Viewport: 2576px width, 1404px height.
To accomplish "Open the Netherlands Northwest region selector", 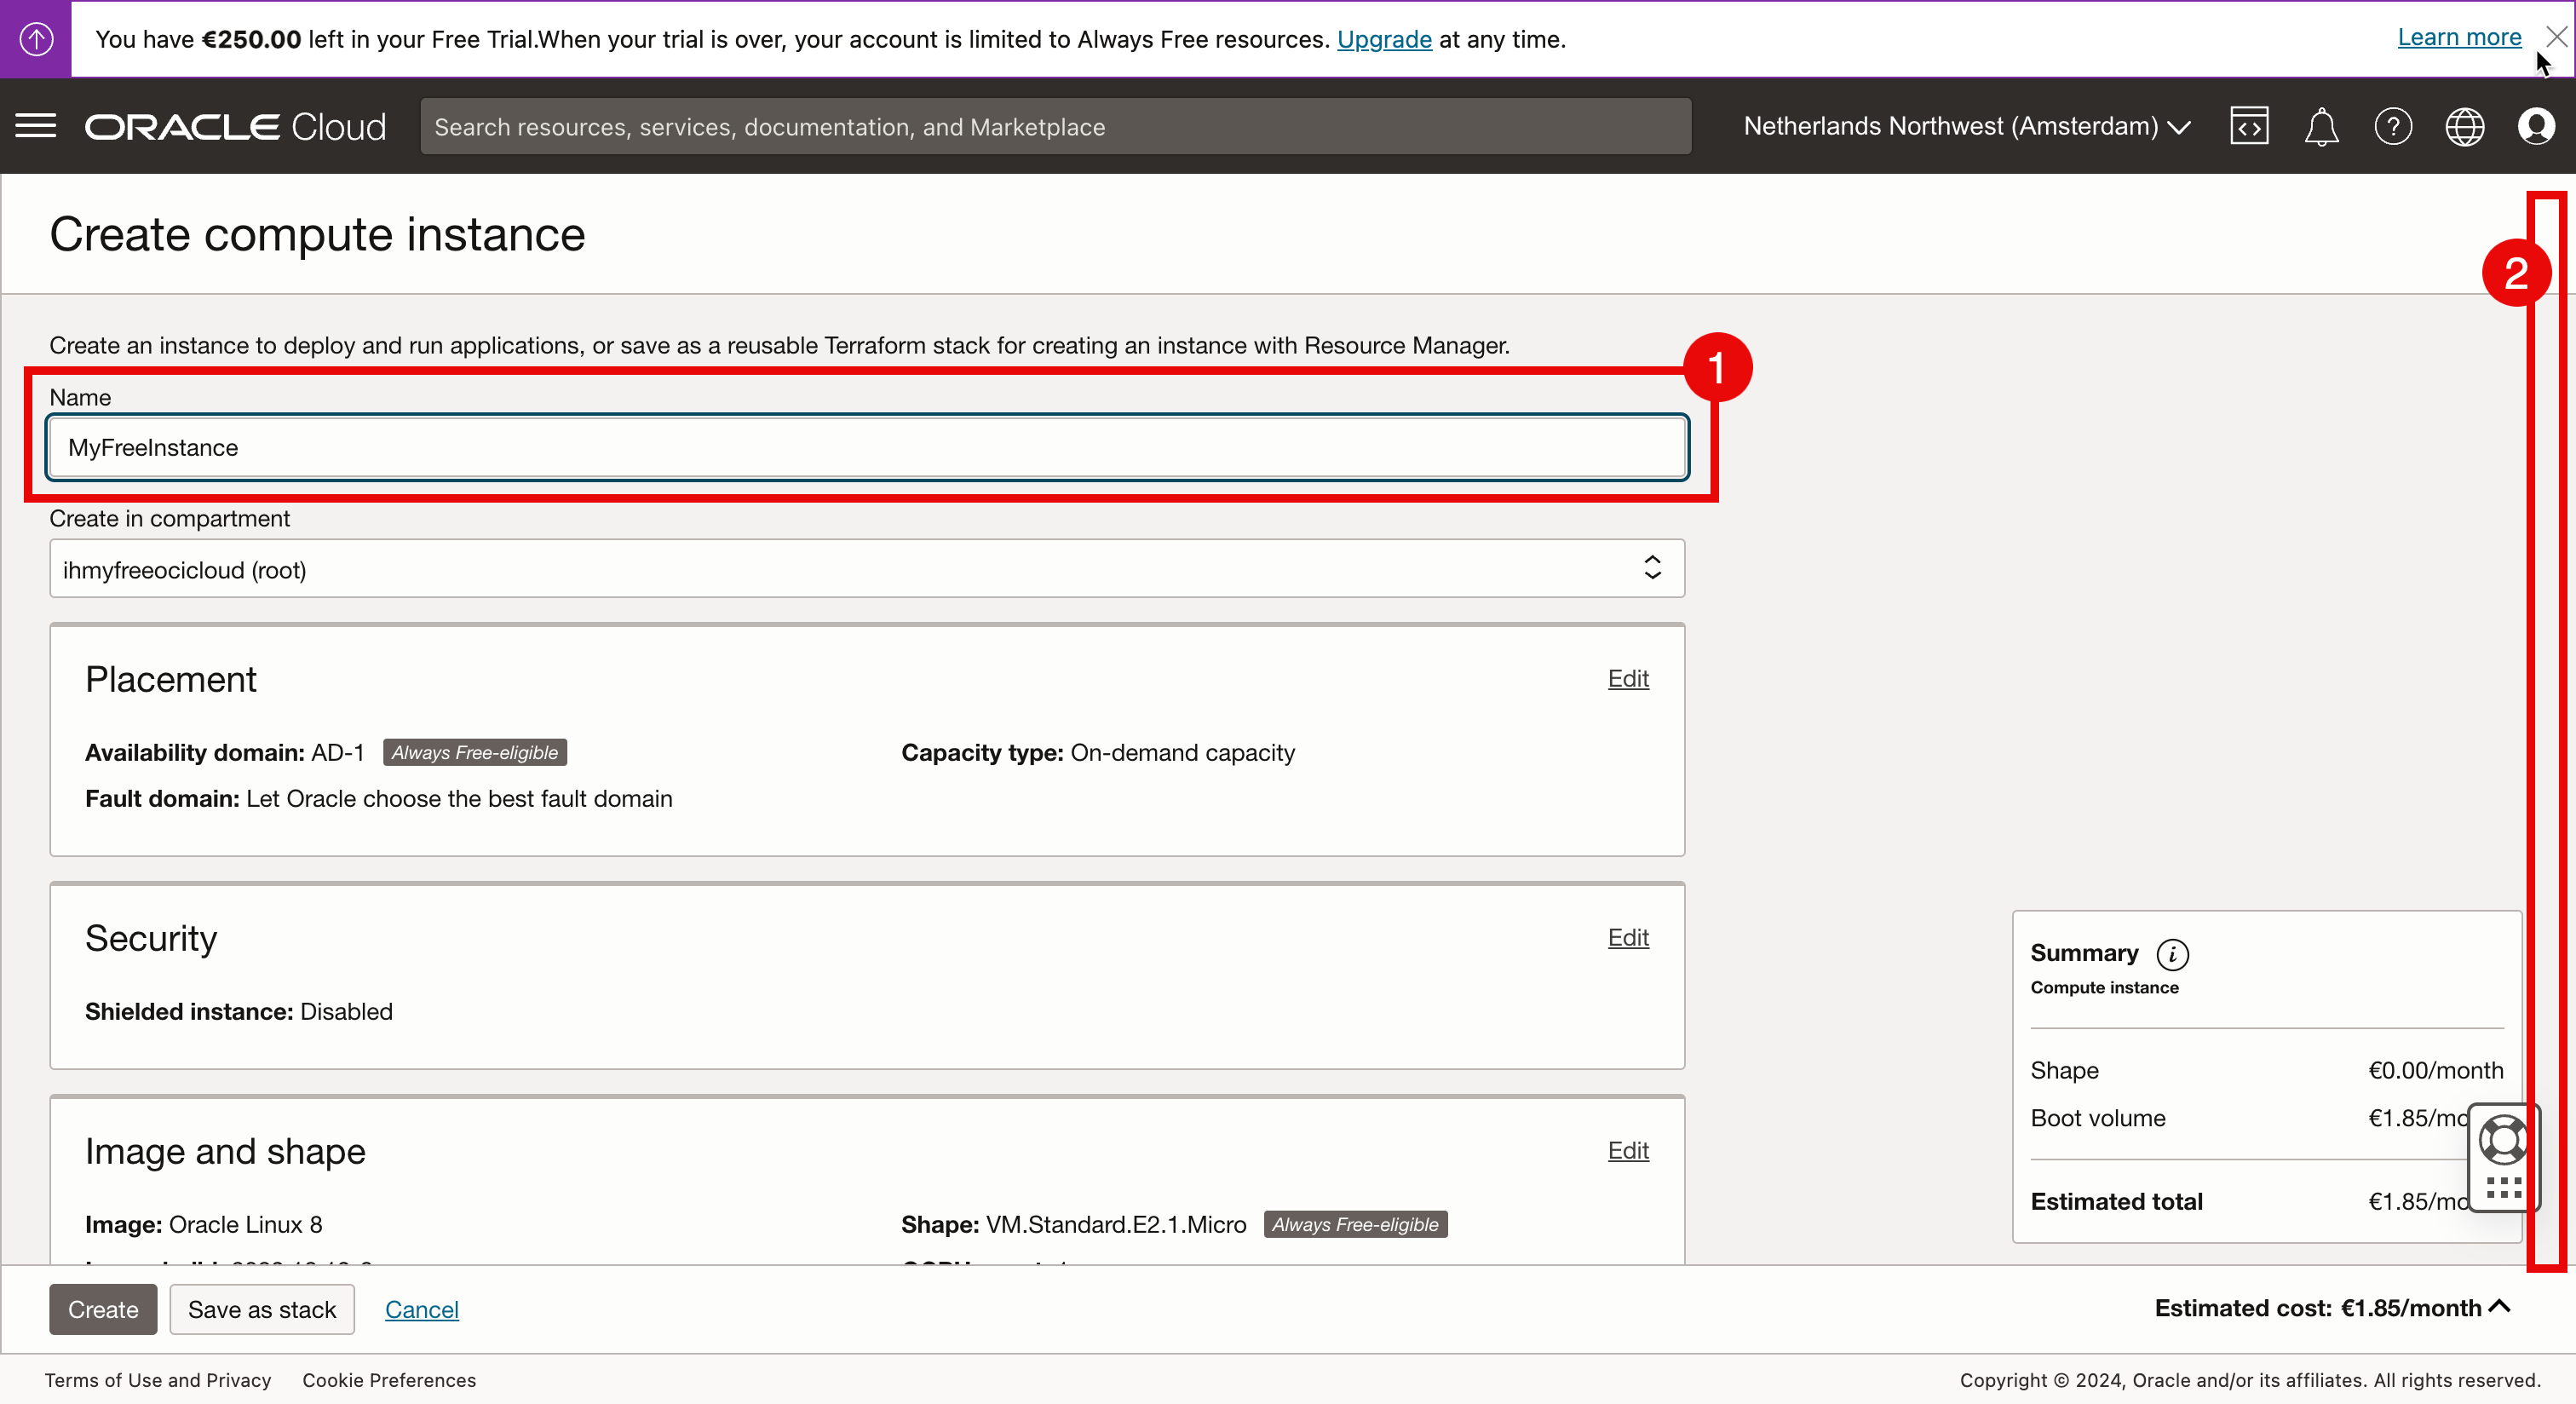I will [x=1967, y=126].
